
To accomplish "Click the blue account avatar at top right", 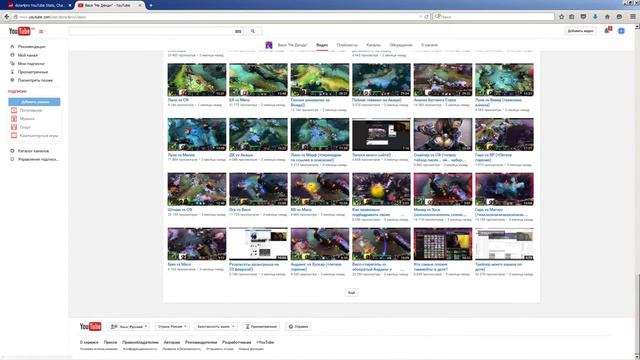I will 621,31.
